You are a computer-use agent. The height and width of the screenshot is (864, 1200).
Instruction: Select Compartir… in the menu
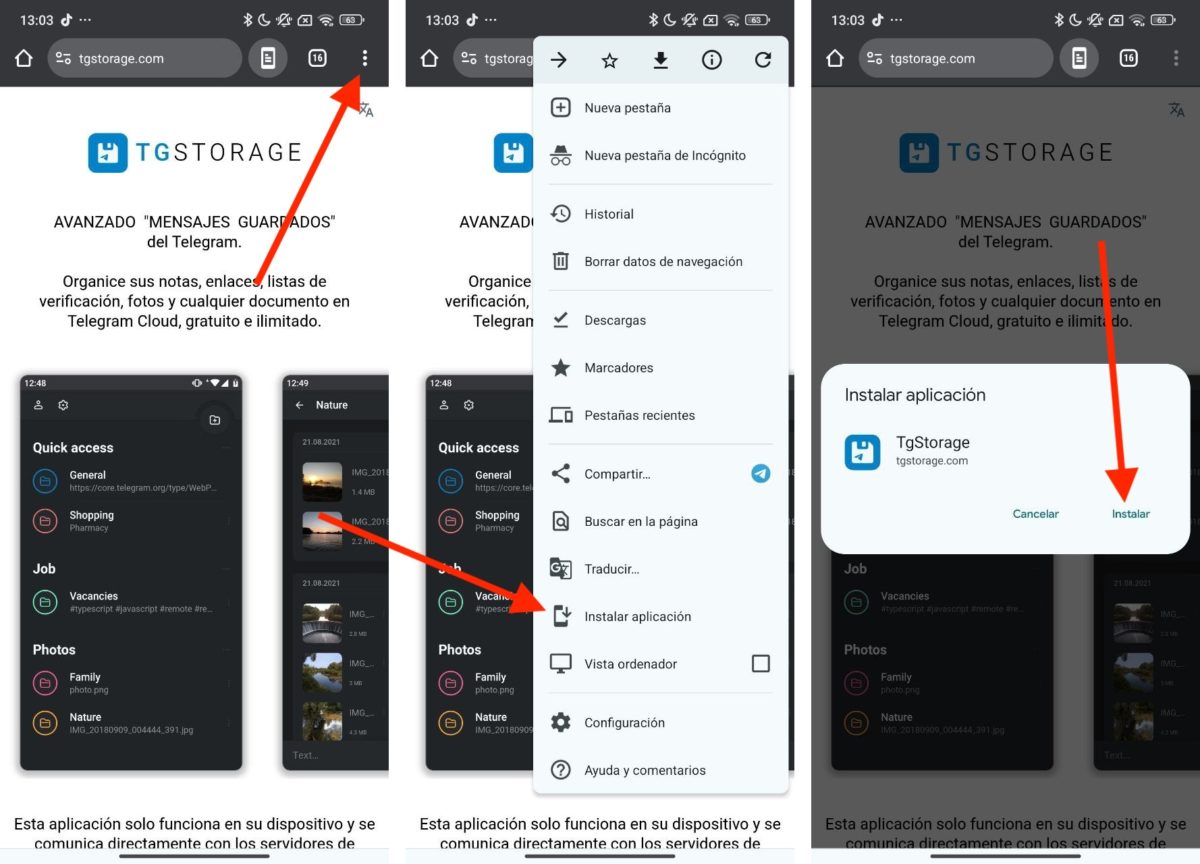617,474
